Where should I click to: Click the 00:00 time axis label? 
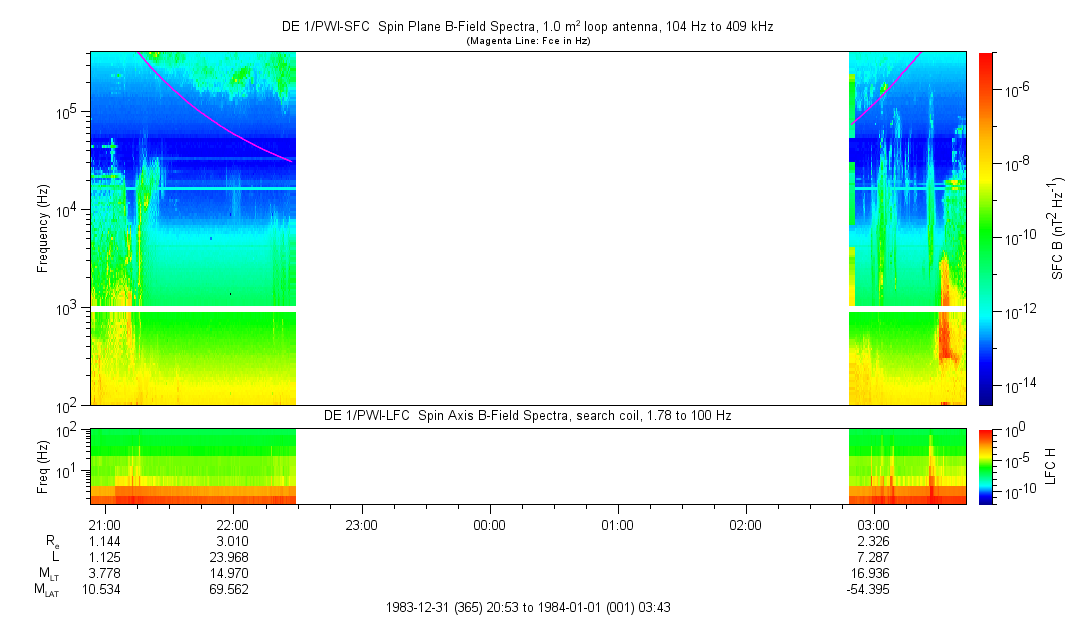pos(489,524)
